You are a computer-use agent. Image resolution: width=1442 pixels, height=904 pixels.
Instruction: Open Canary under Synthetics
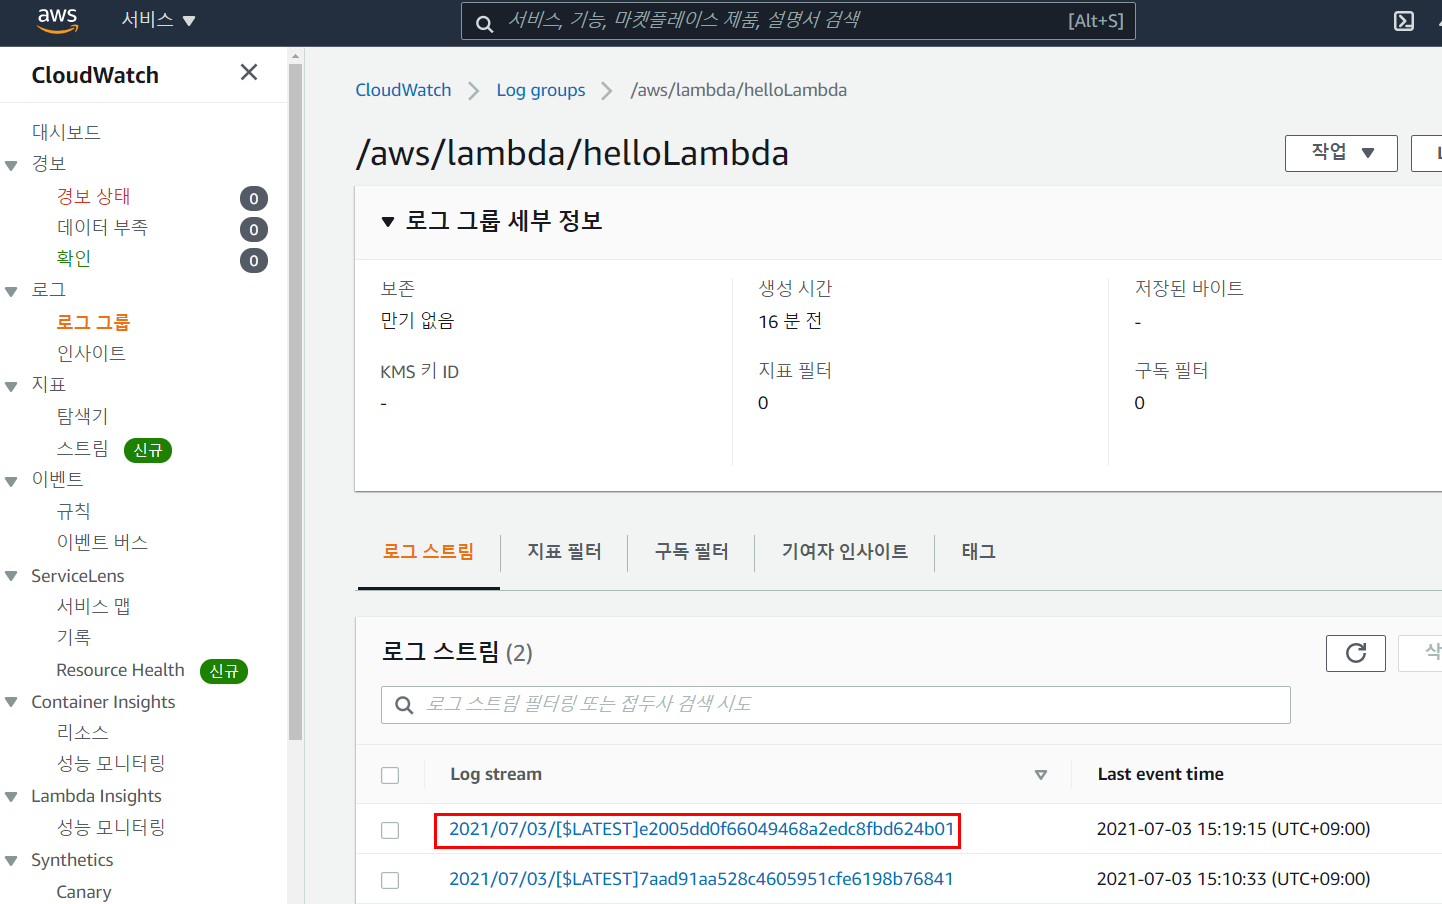click(x=84, y=892)
